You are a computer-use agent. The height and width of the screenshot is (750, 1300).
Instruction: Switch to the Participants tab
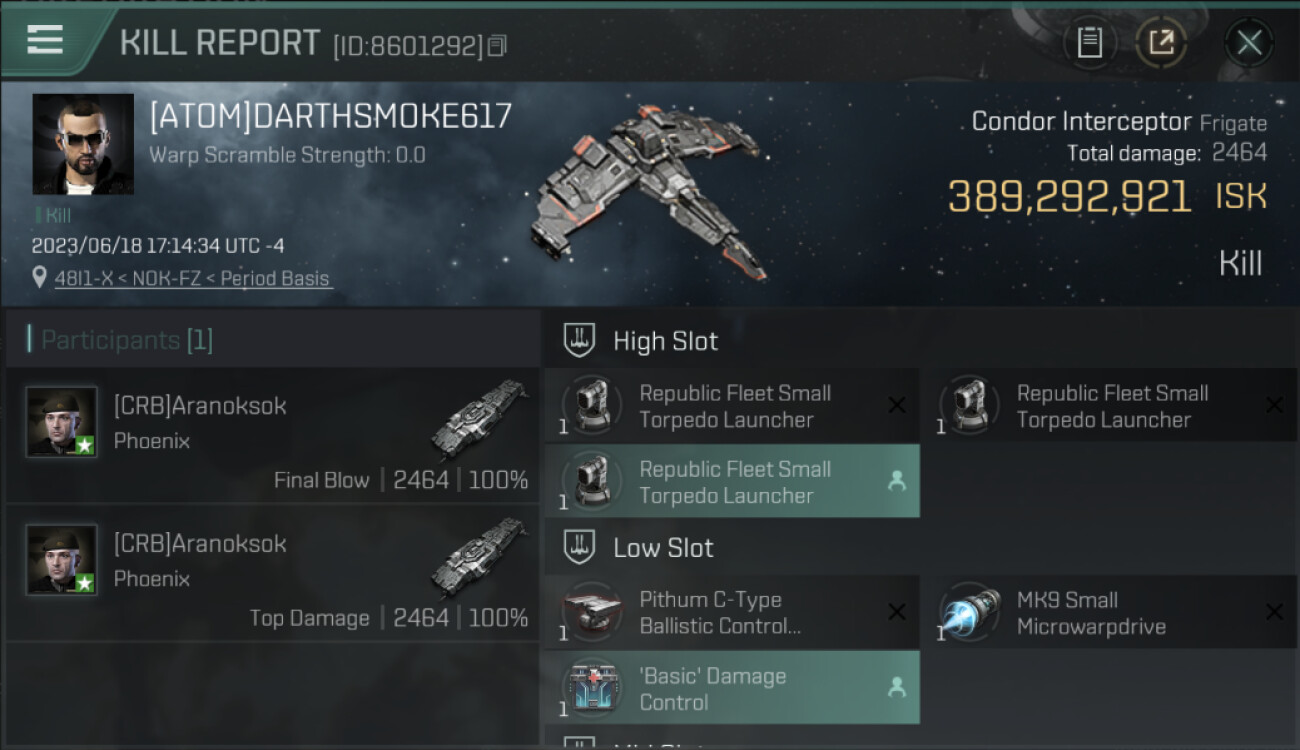click(120, 340)
